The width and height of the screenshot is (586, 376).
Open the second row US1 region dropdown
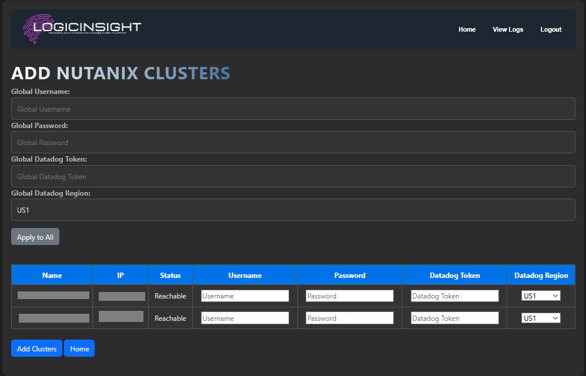(x=541, y=318)
